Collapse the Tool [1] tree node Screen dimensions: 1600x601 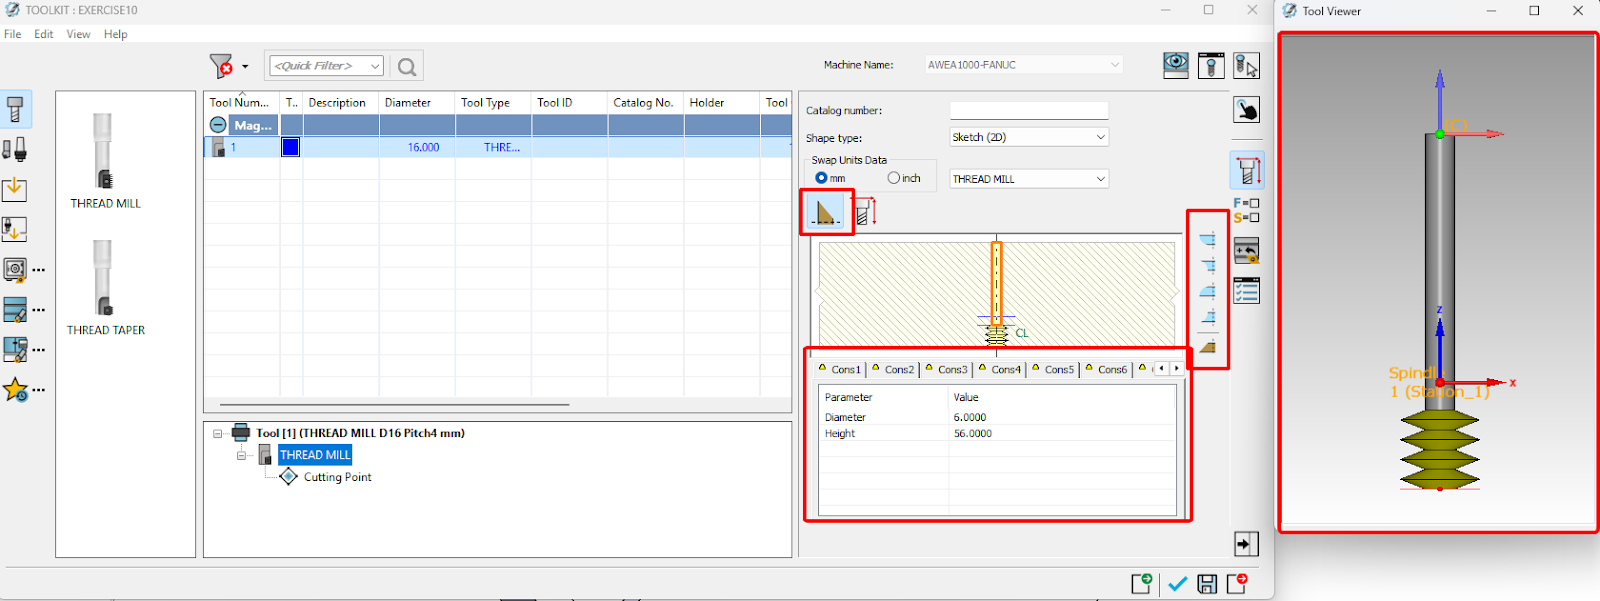point(217,434)
